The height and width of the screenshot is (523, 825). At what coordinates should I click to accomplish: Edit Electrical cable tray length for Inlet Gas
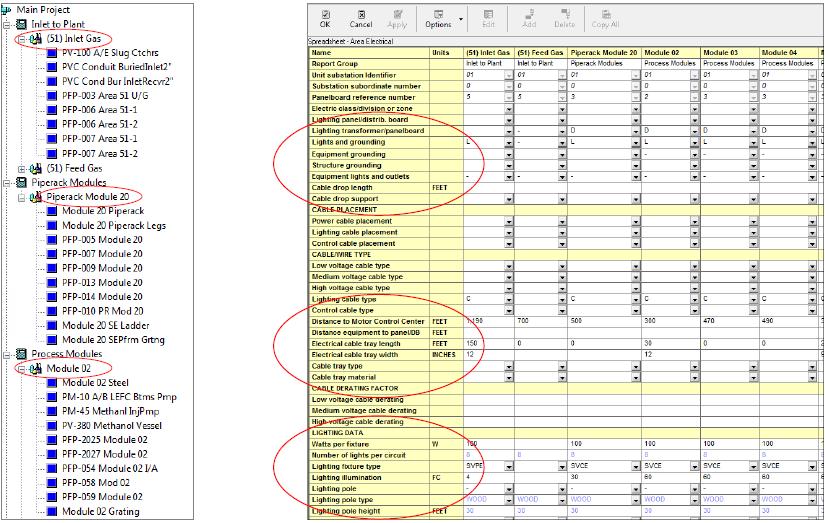[x=489, y=344]
